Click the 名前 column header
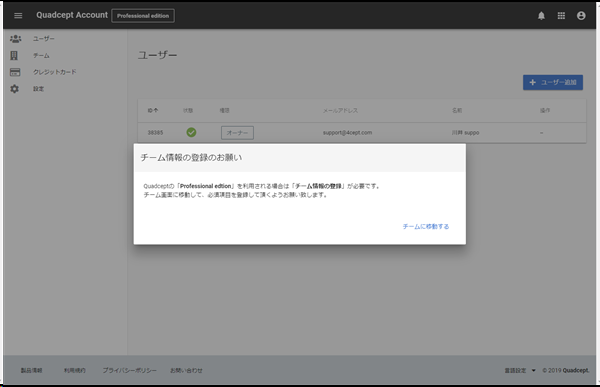 (457, 111)
